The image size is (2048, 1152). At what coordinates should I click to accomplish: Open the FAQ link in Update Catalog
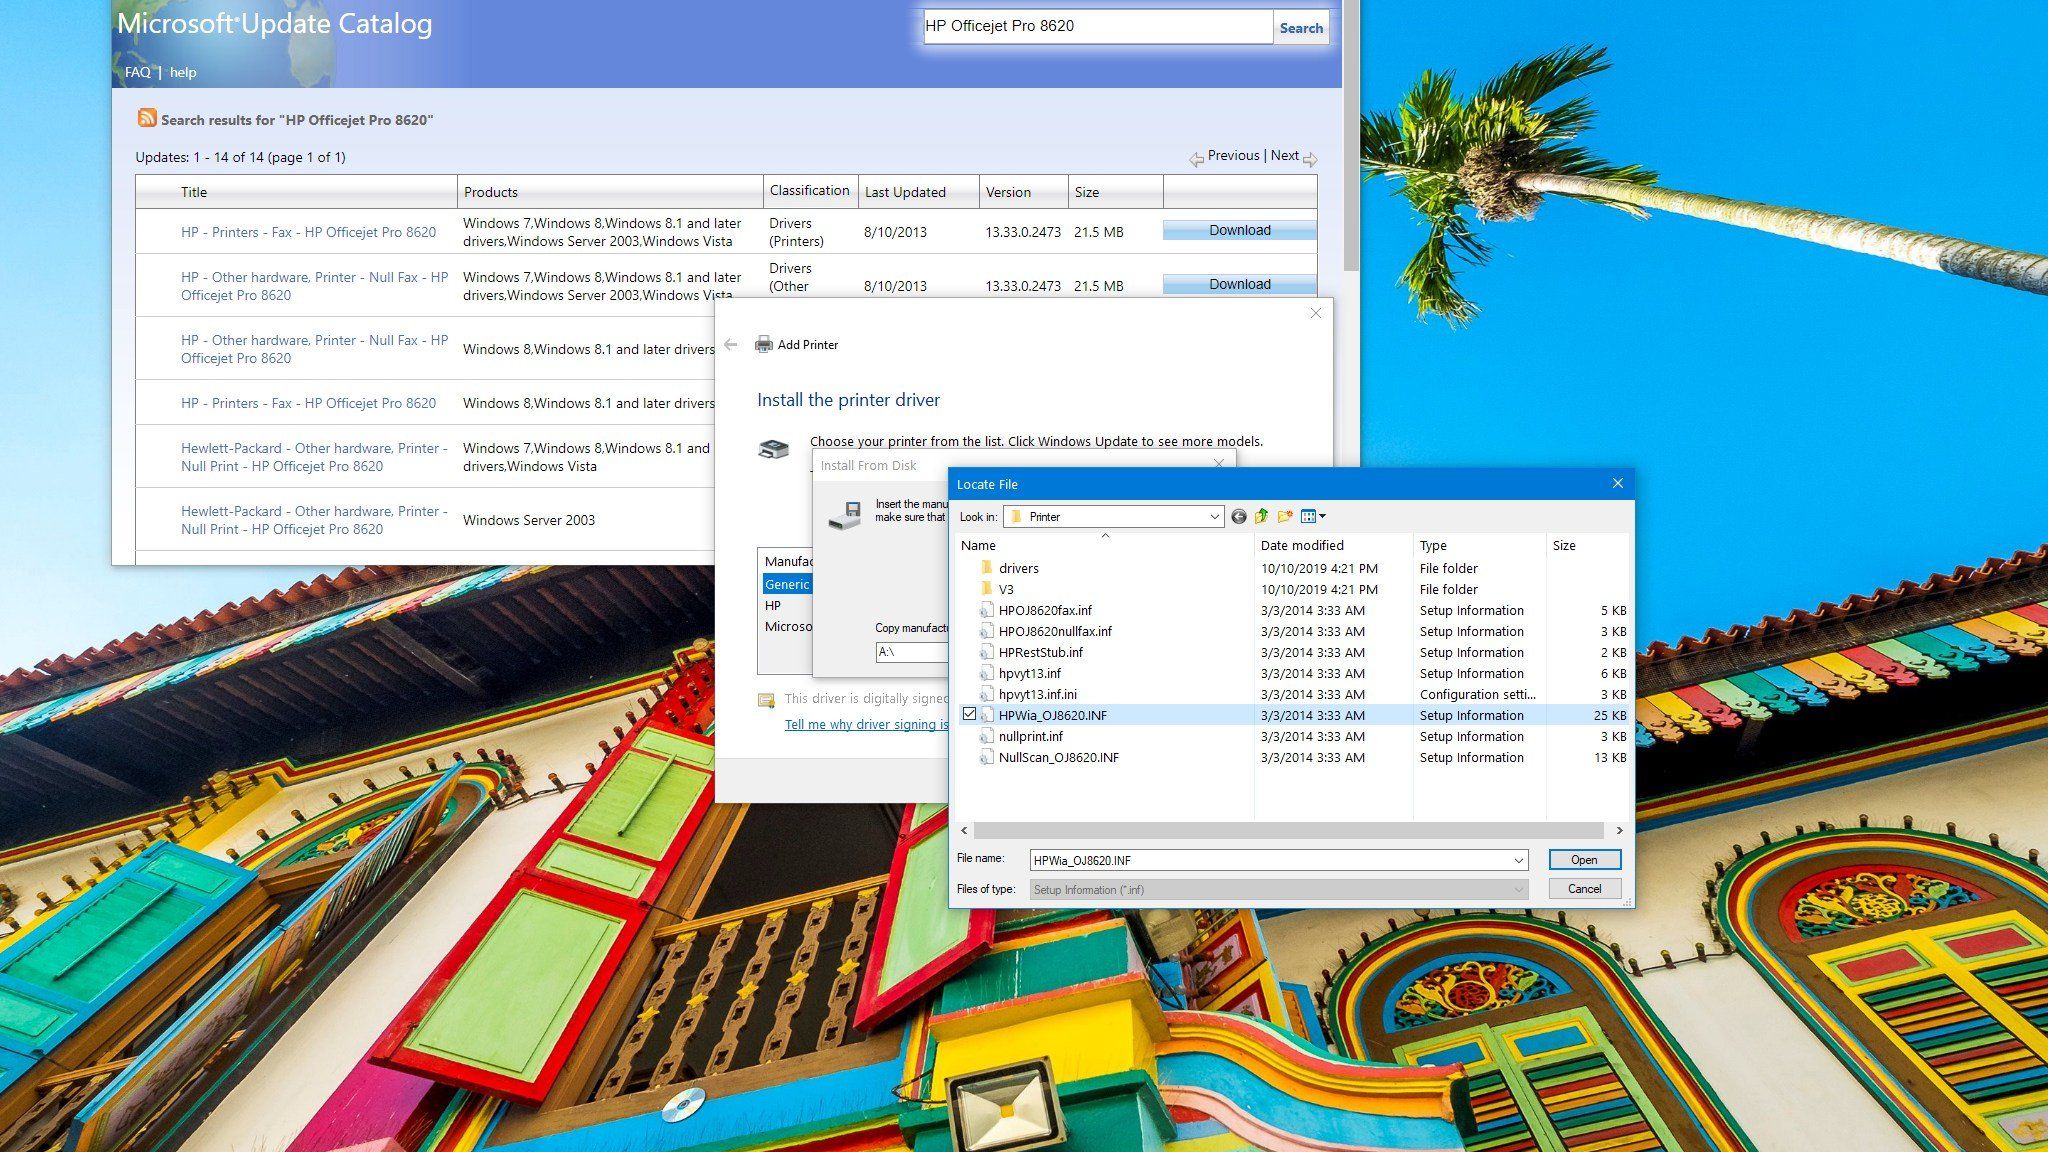pyautogui.click(x=137, y=72)
